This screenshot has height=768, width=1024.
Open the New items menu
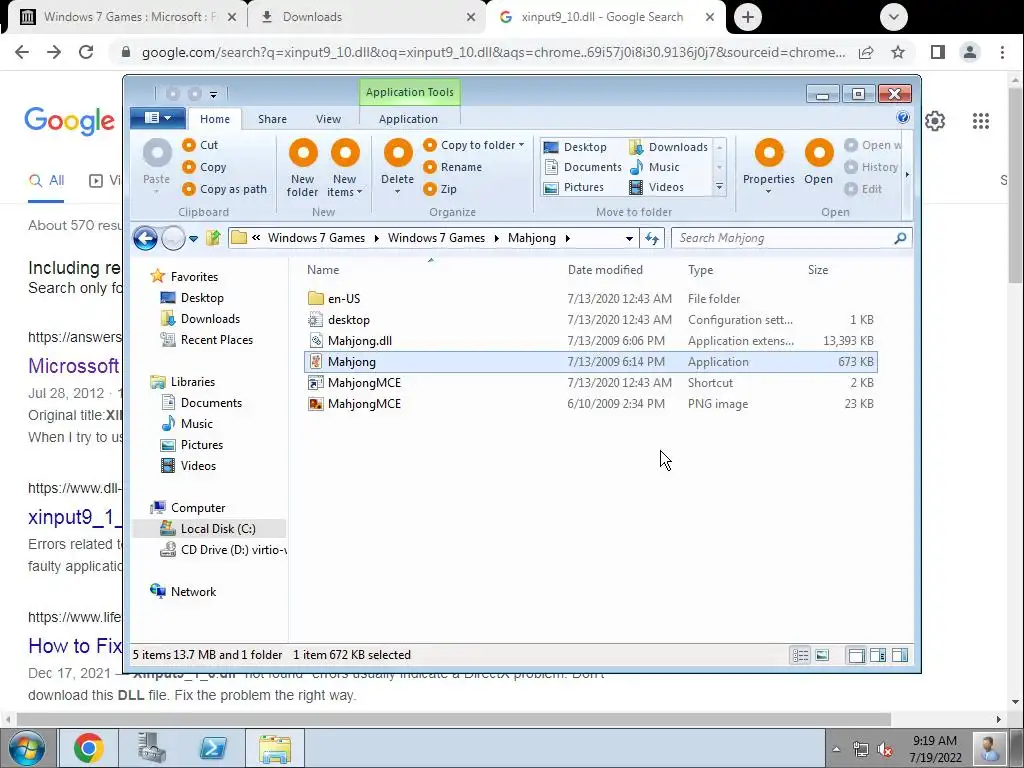345,167
